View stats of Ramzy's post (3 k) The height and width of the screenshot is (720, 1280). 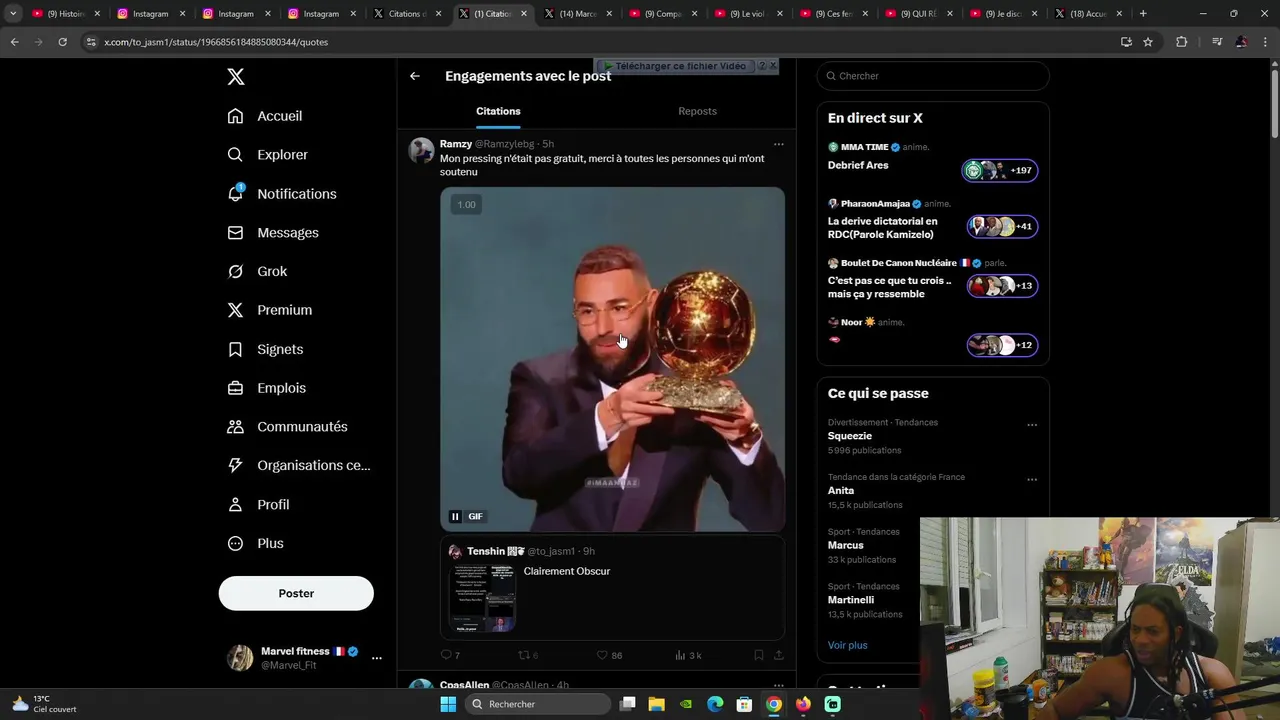point(688,655)
